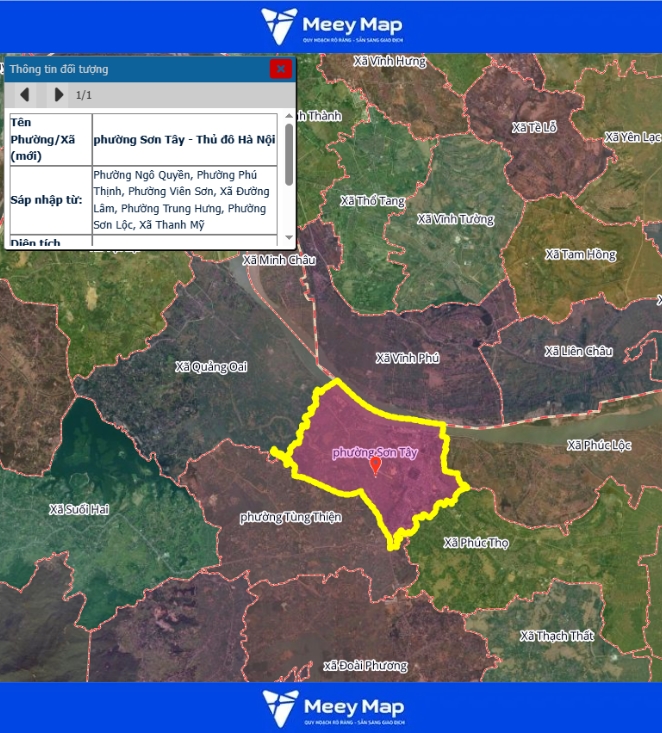The height and width of the screenshot is (733, 662).
Task: Click the Xã Vĩnh Phú area on map
Action: point(408,358)
